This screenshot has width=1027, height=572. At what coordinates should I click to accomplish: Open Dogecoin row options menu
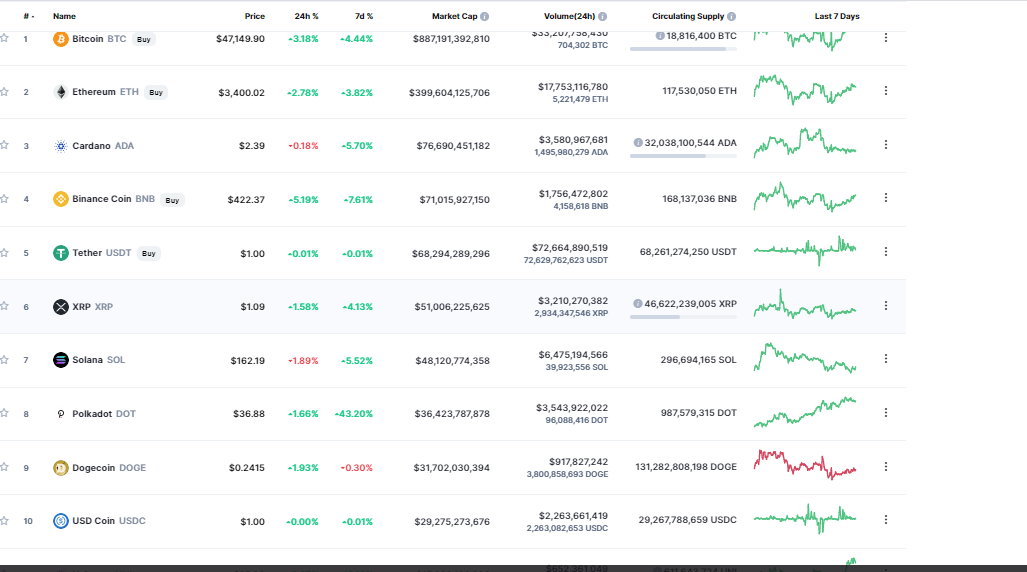[x=886, y=467]
